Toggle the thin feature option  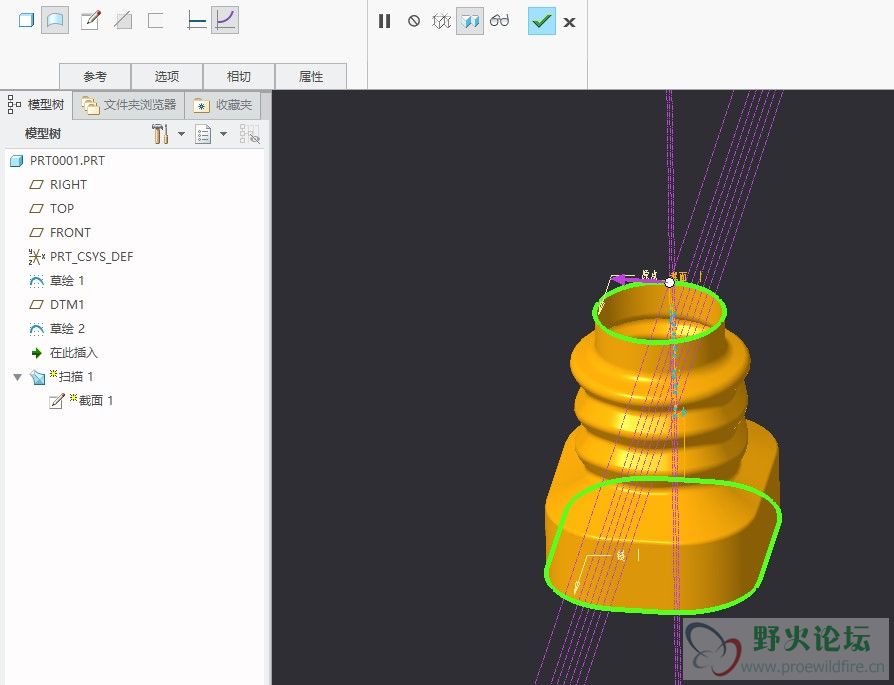click(x=156, y=21)
